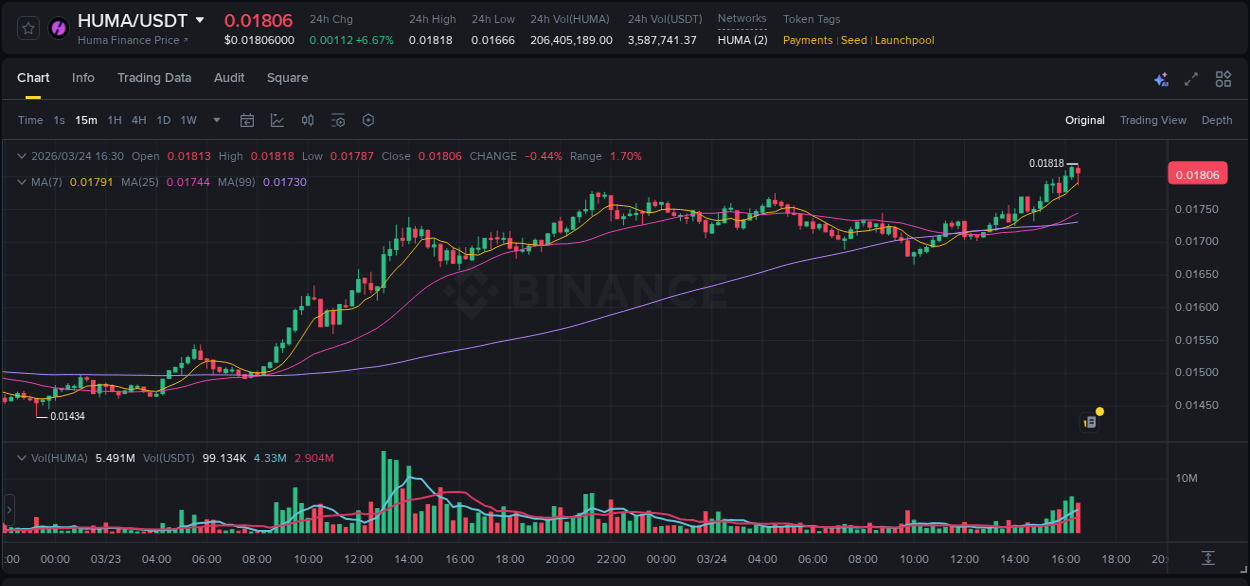The height and width of the screenshot is (586, 1250).
Task: Switch to the Info tab
Action: [83, 78]
